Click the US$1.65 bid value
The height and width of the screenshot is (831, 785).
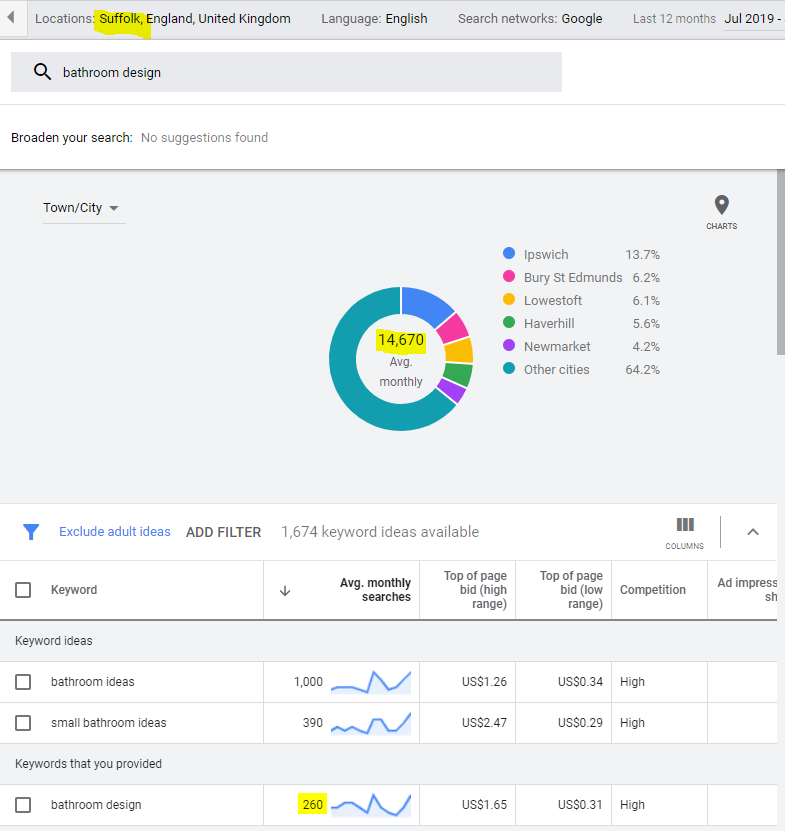pyautogui.click(x=484, y=805)
